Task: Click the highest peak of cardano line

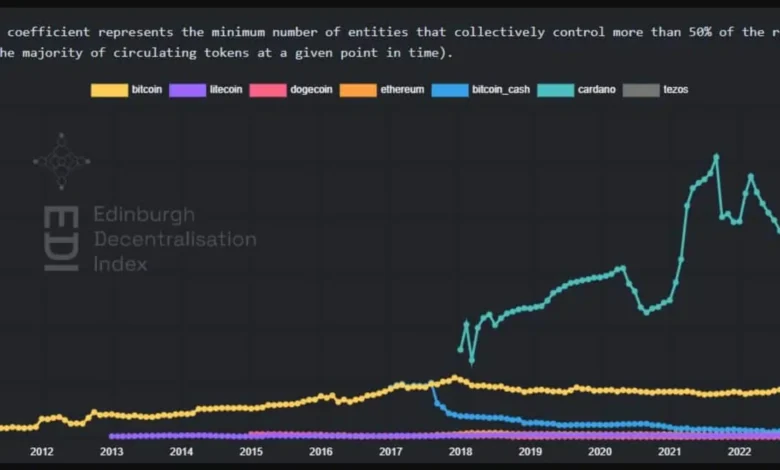Action: [716, 156]
